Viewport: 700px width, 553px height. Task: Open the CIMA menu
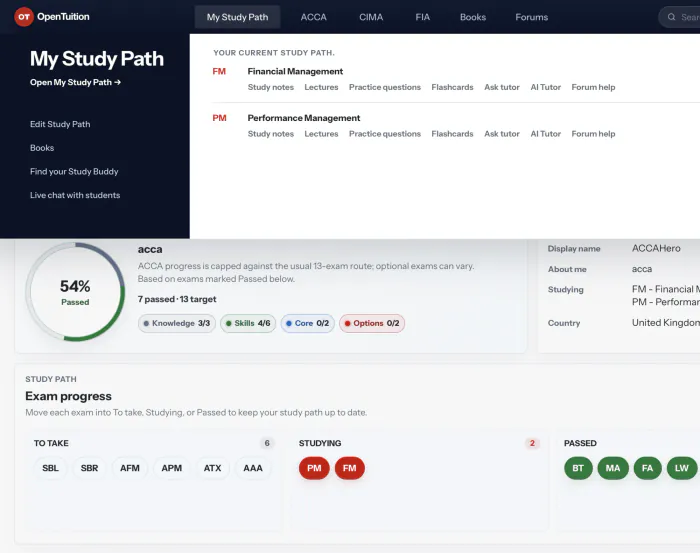[371, 17]
